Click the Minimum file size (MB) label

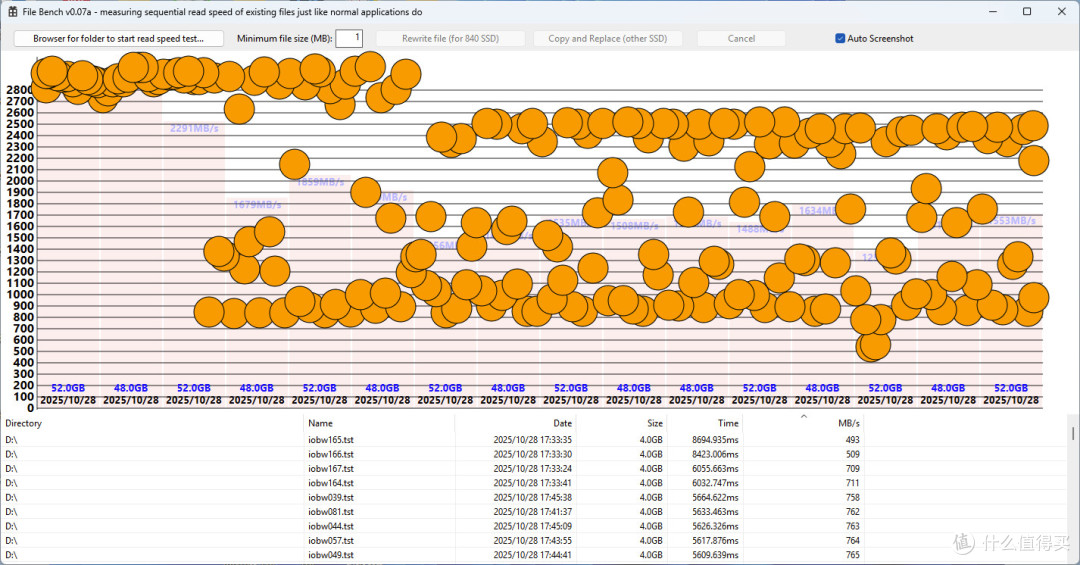(284, 39)
